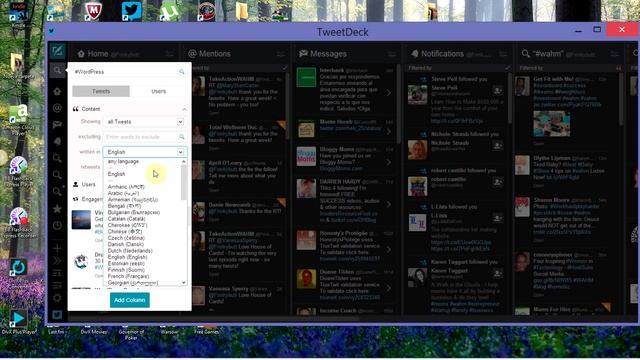
Task: Click the sidebar plus add column icon
Action: (57, 248)
